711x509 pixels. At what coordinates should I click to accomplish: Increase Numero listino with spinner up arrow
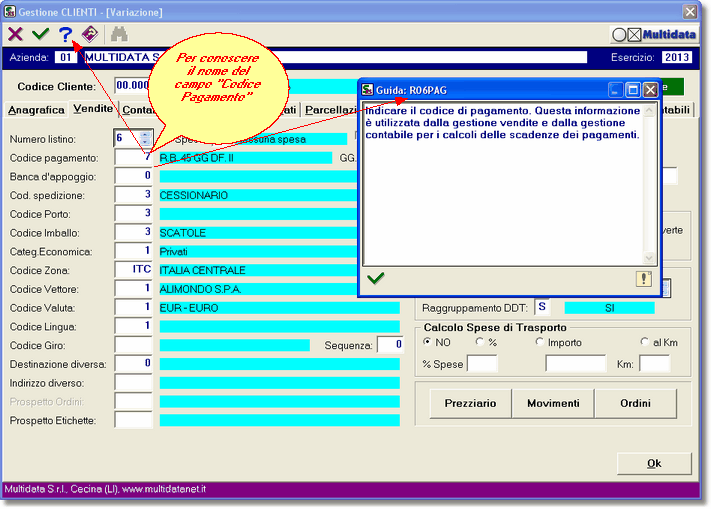click(x=145, y=135)
